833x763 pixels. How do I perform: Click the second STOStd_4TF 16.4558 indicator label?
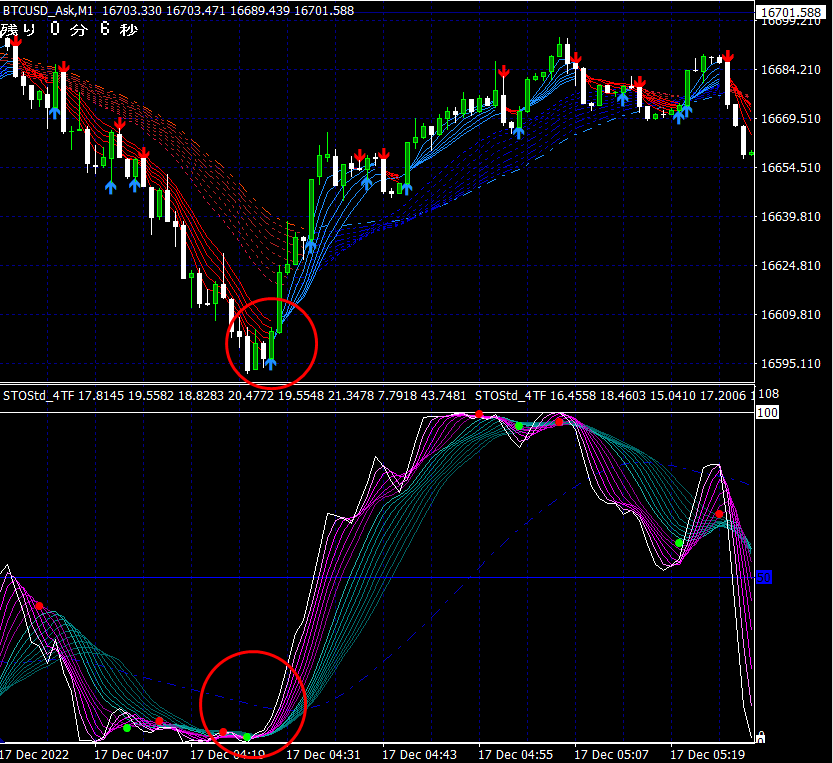[x=536, y=395]
